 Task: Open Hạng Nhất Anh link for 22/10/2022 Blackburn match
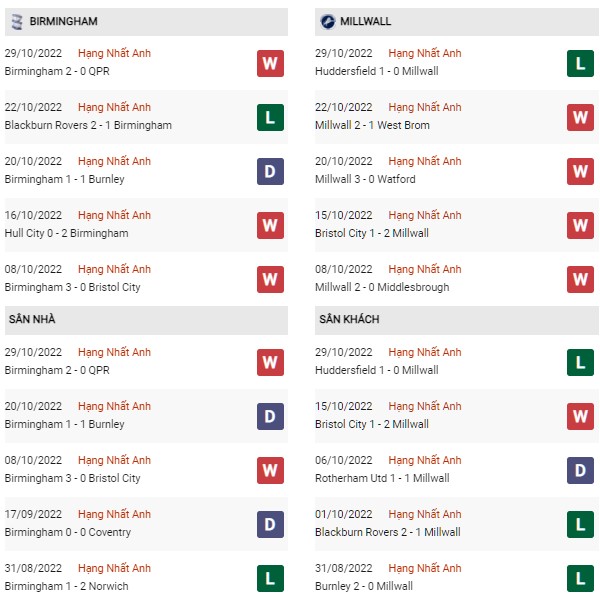click(x=114, y=107)
